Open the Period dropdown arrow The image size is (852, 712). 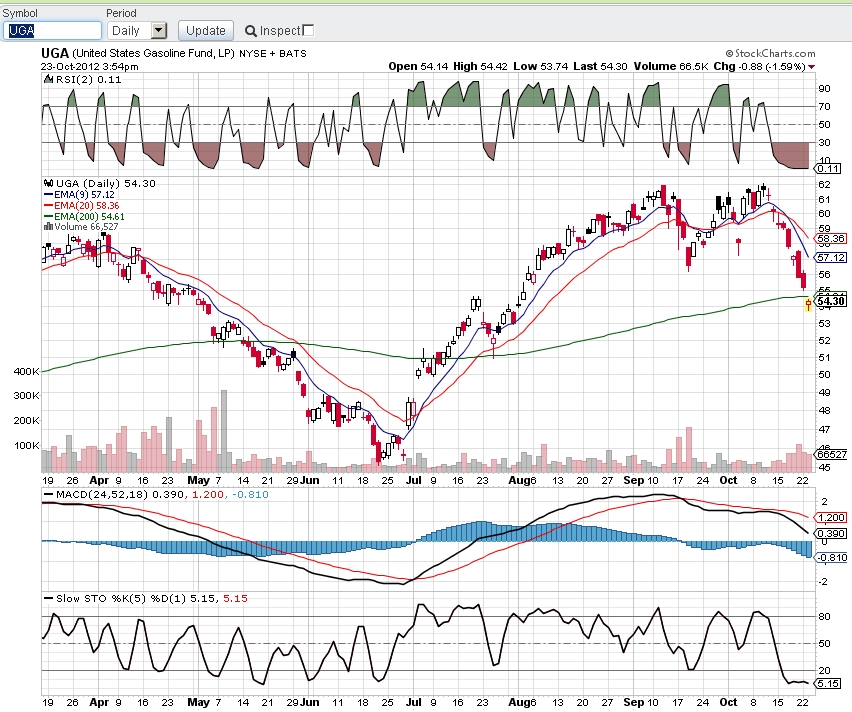pos(158,30)
